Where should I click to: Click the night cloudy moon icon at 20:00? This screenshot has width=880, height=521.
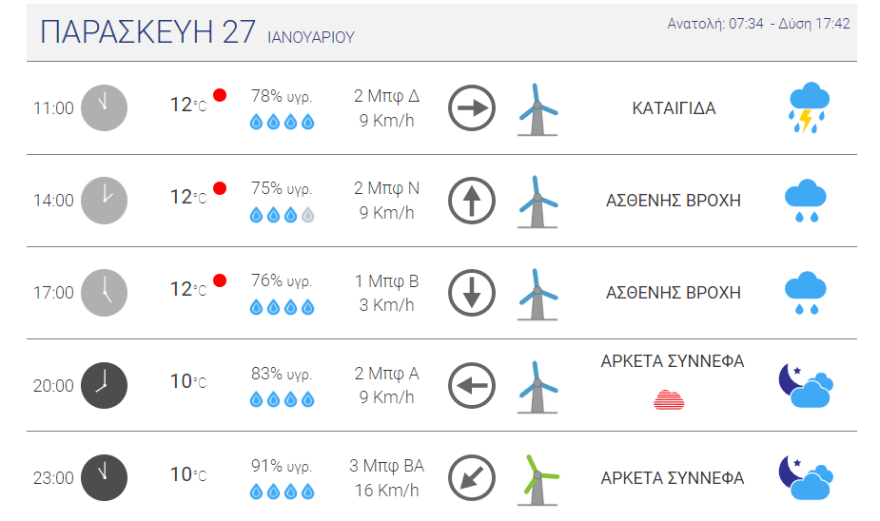(806, 386)
